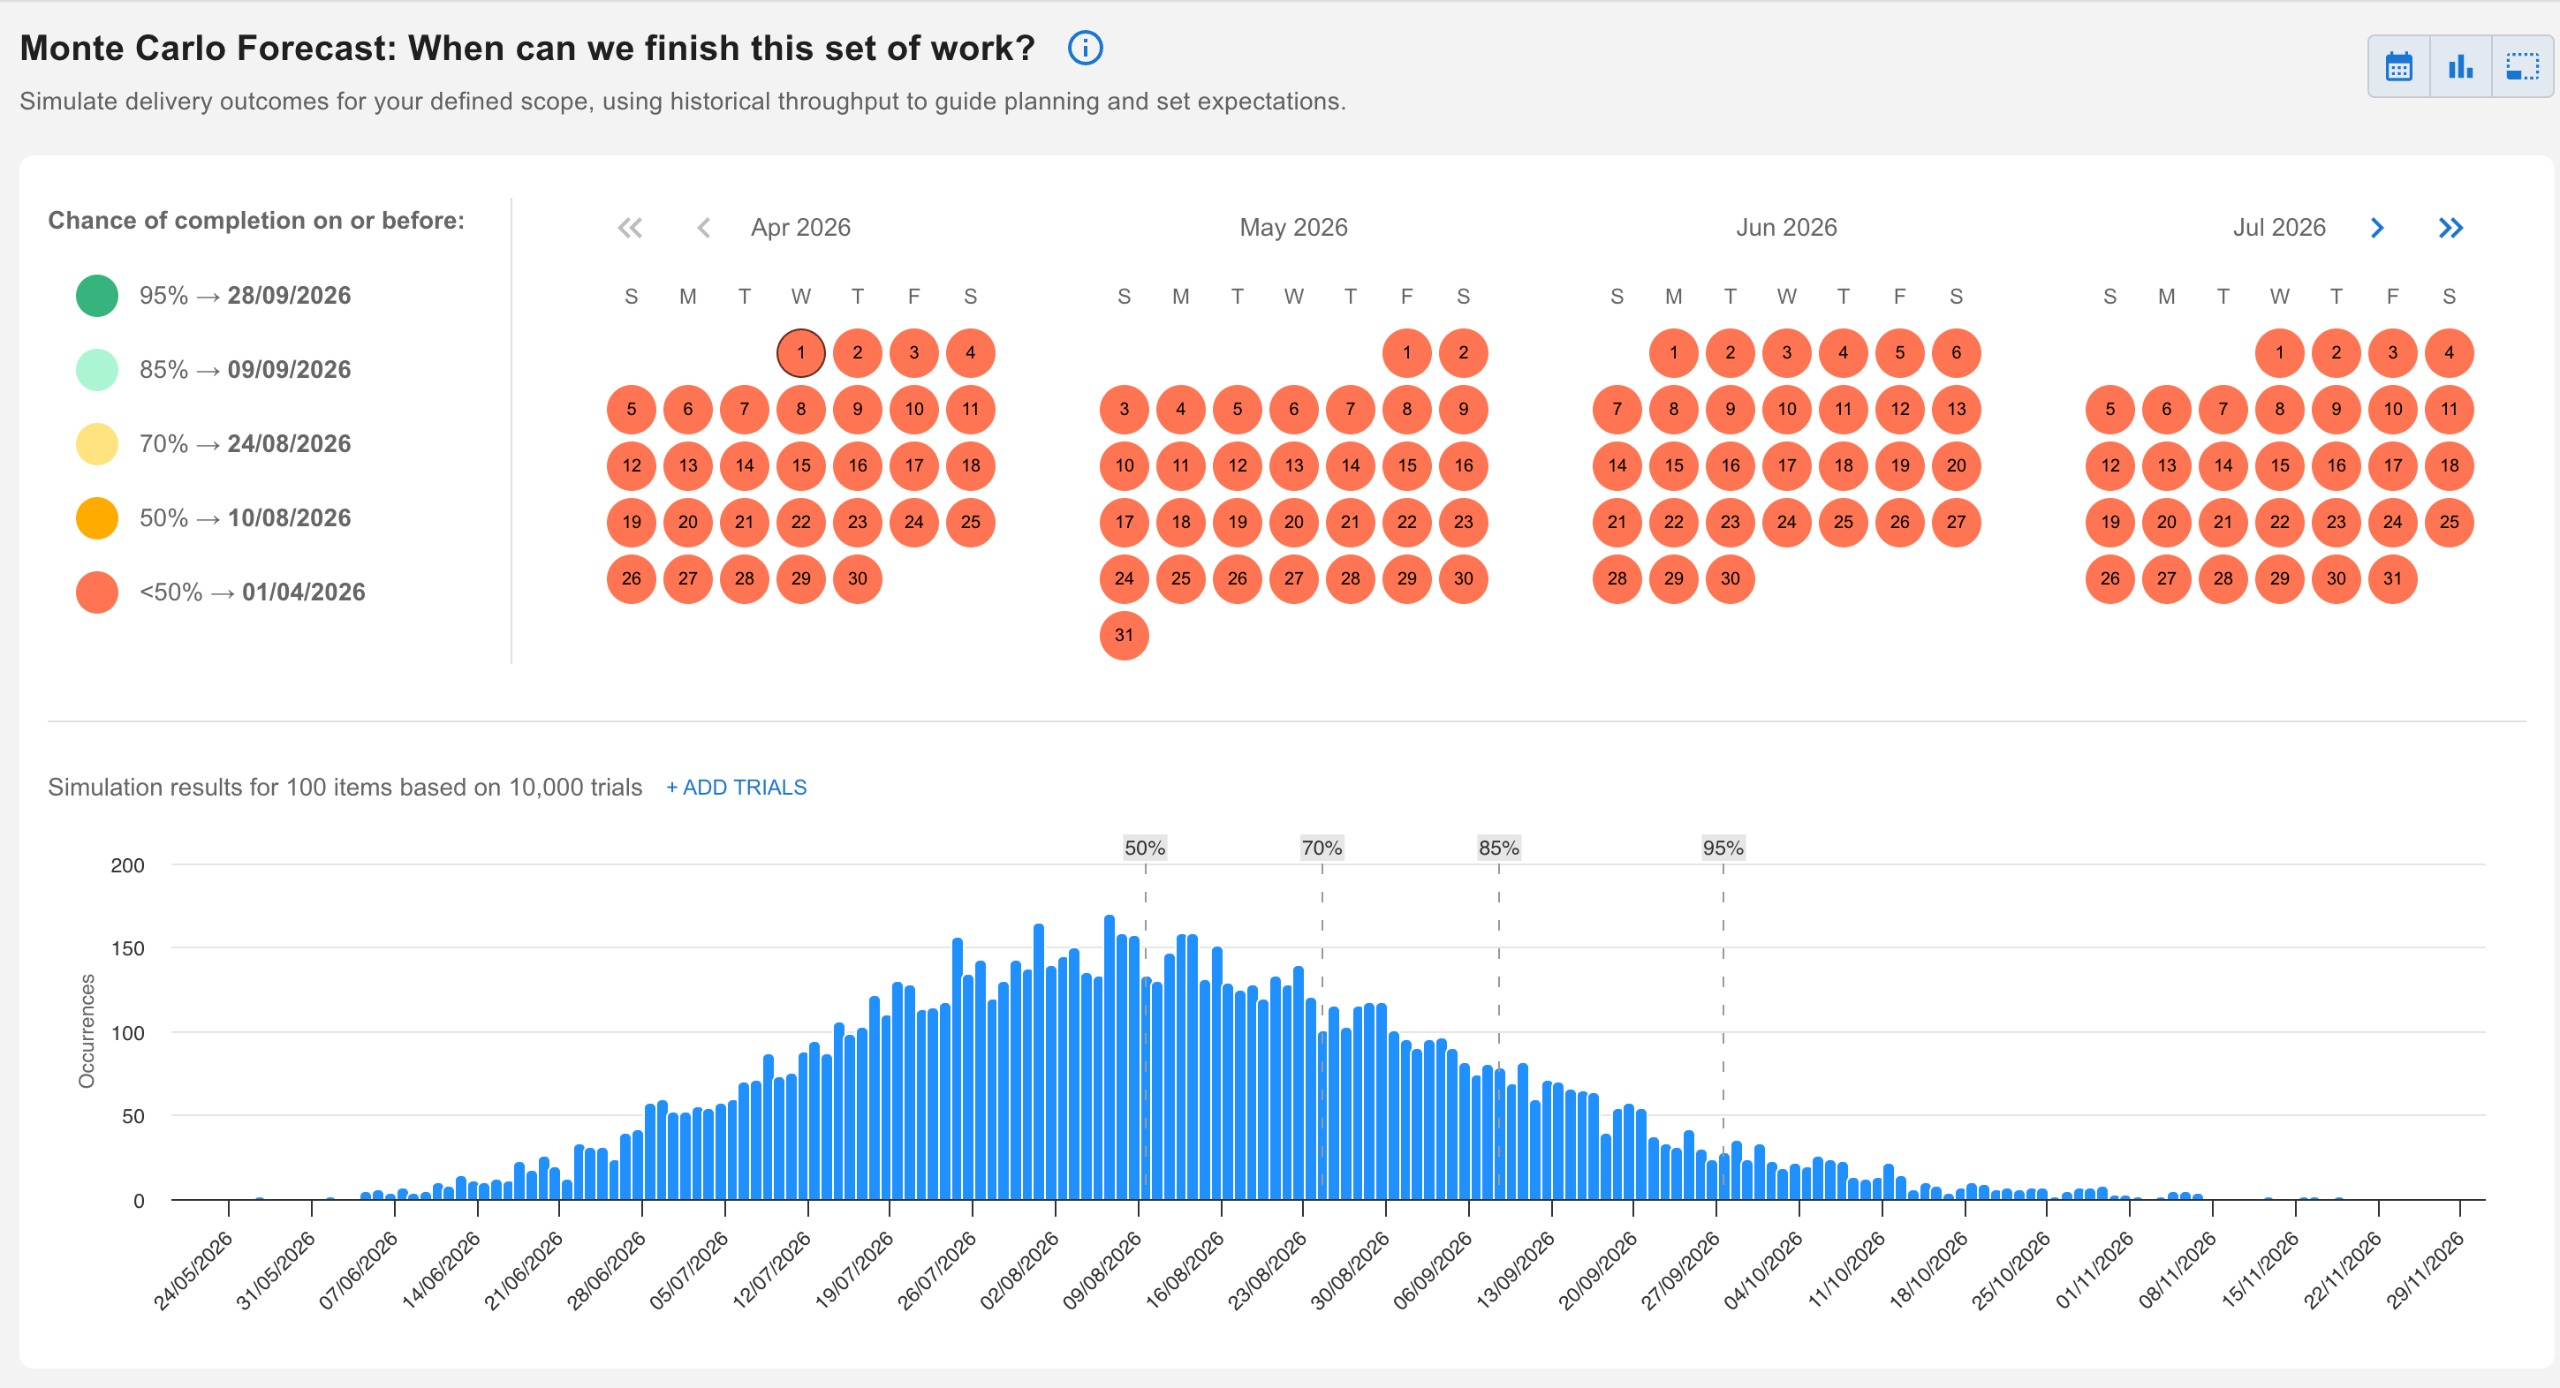
Task: Go to previous month with left chevron
Action: point(704,228)
